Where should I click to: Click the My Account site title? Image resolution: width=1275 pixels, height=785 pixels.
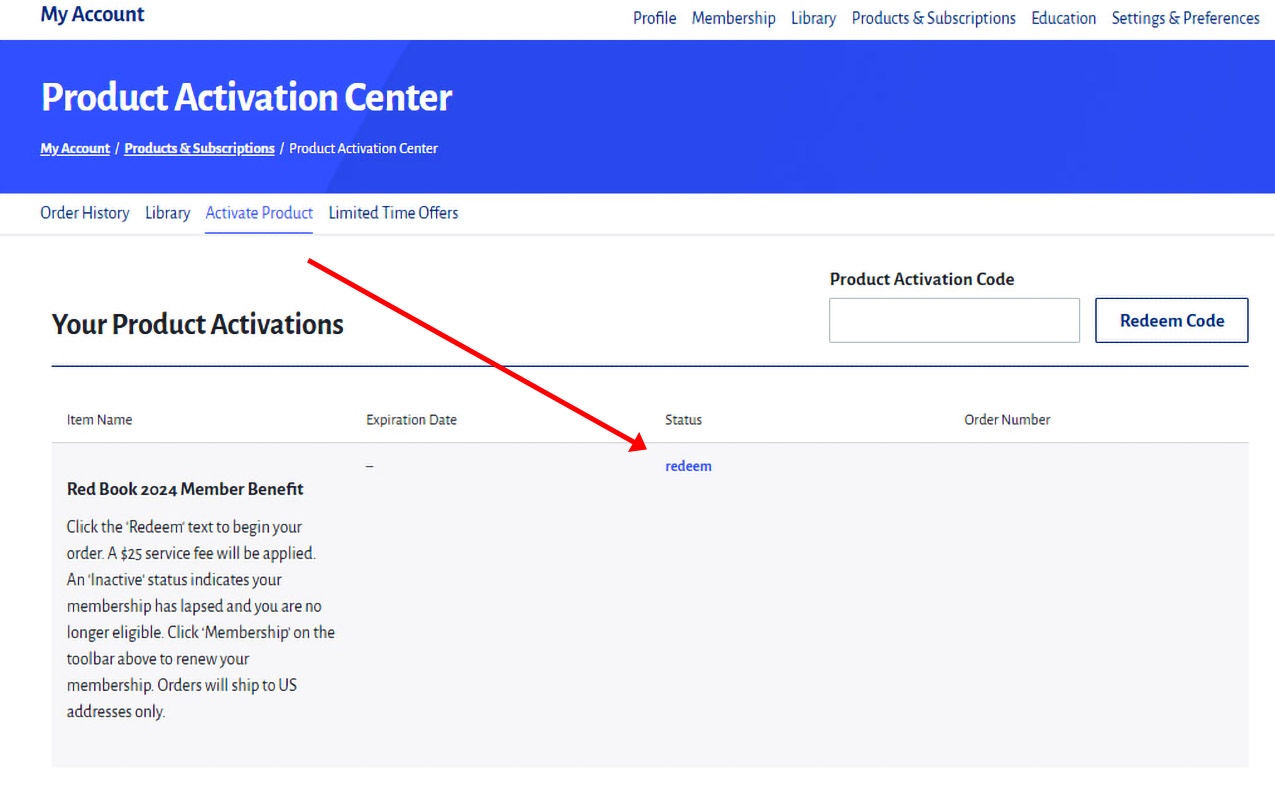[92, 15]
